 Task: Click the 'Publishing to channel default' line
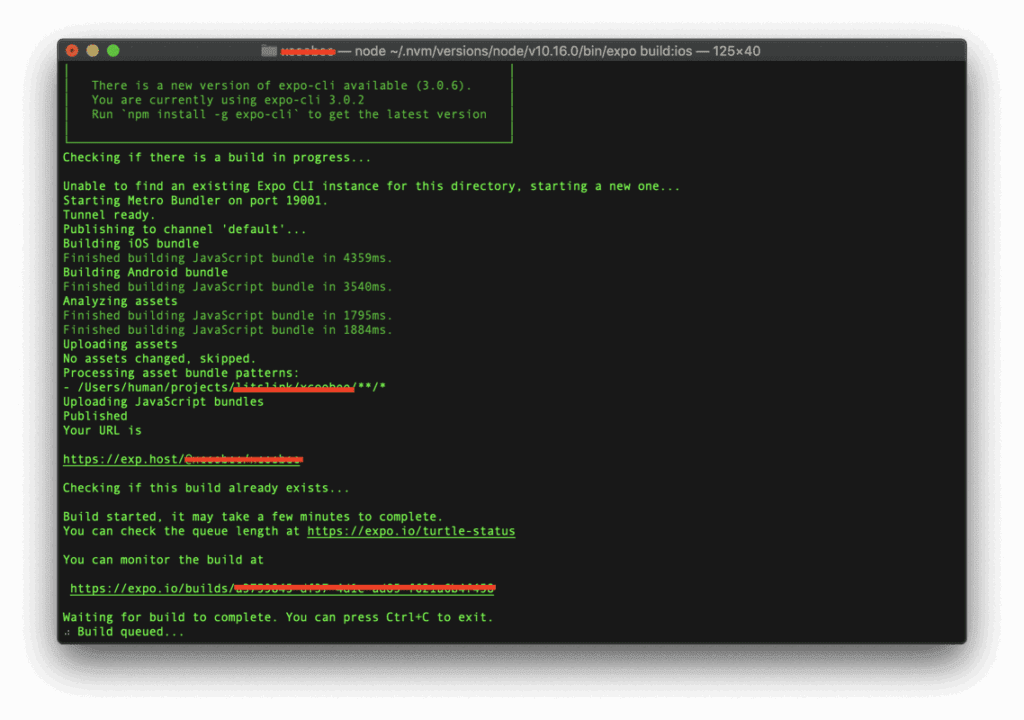184,228
